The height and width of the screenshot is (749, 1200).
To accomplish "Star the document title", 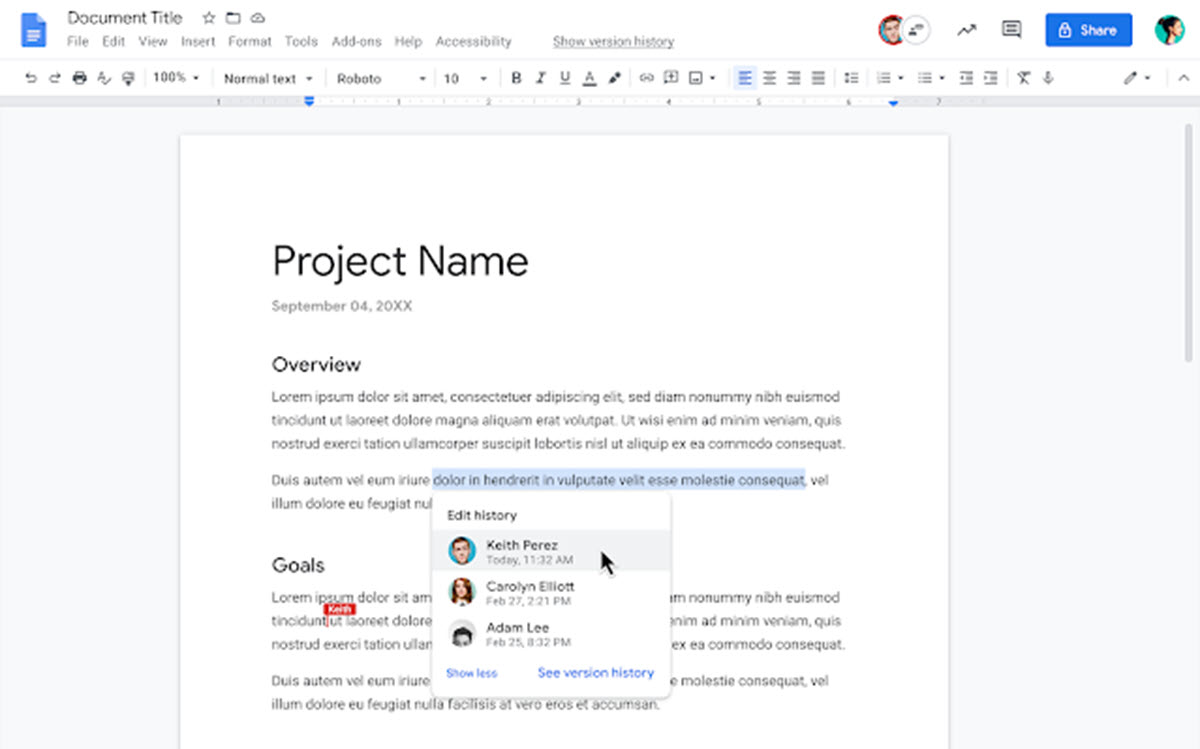I will point(208,18).
